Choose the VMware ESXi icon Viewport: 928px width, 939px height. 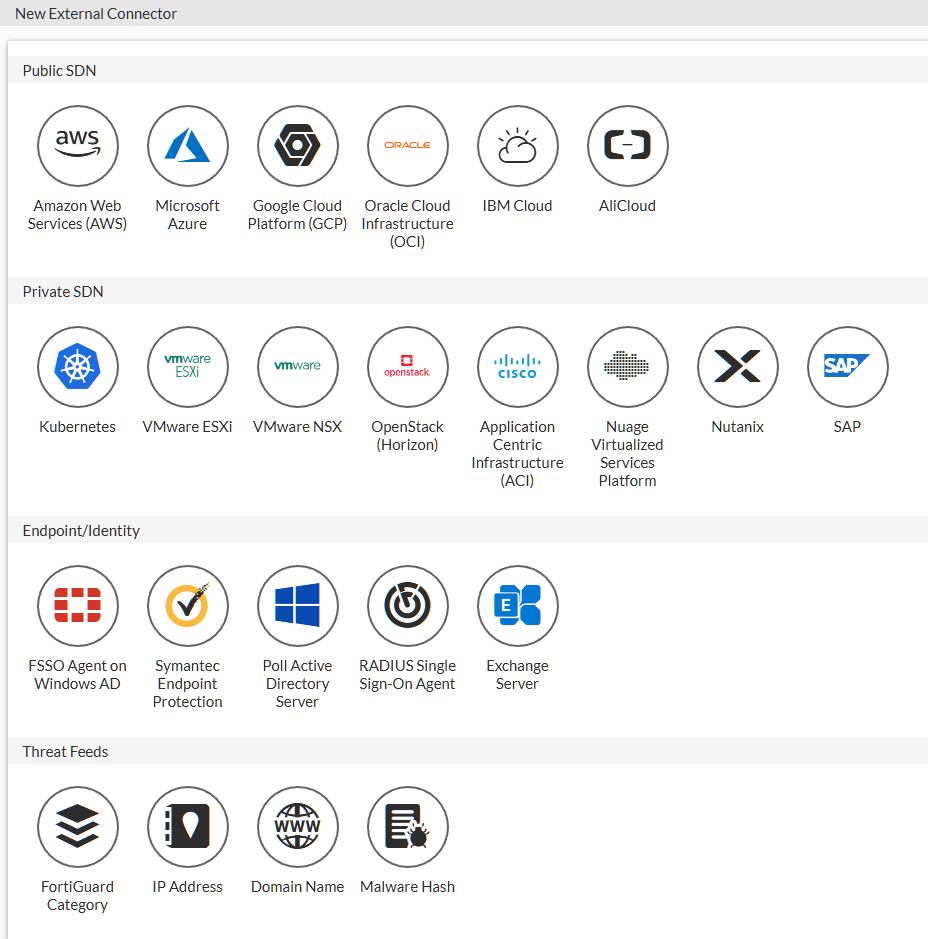(x=188, y=367)
